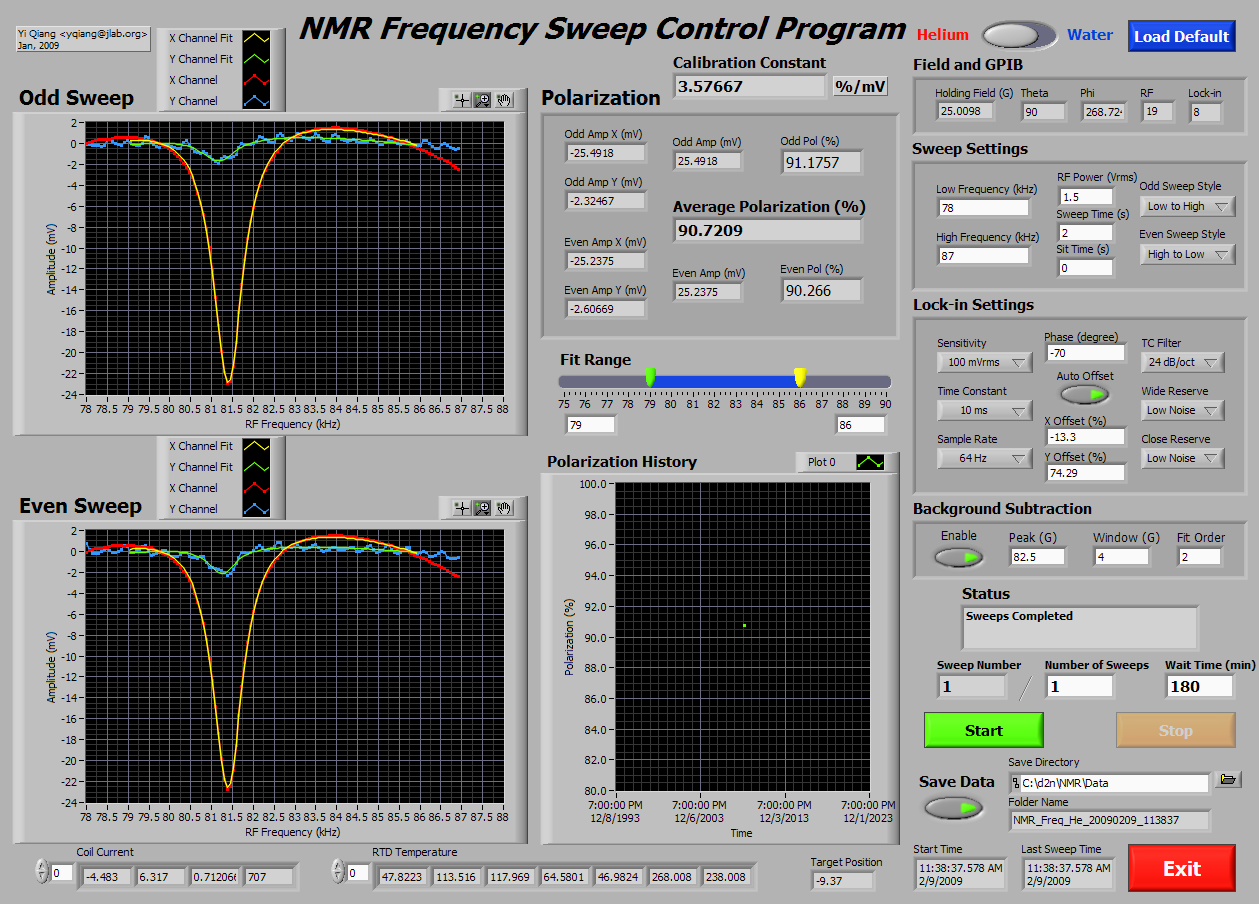Click Sit Time (s) input field
The height and width of the screenshot is (904, 1259).
(x=1085, y=268)
